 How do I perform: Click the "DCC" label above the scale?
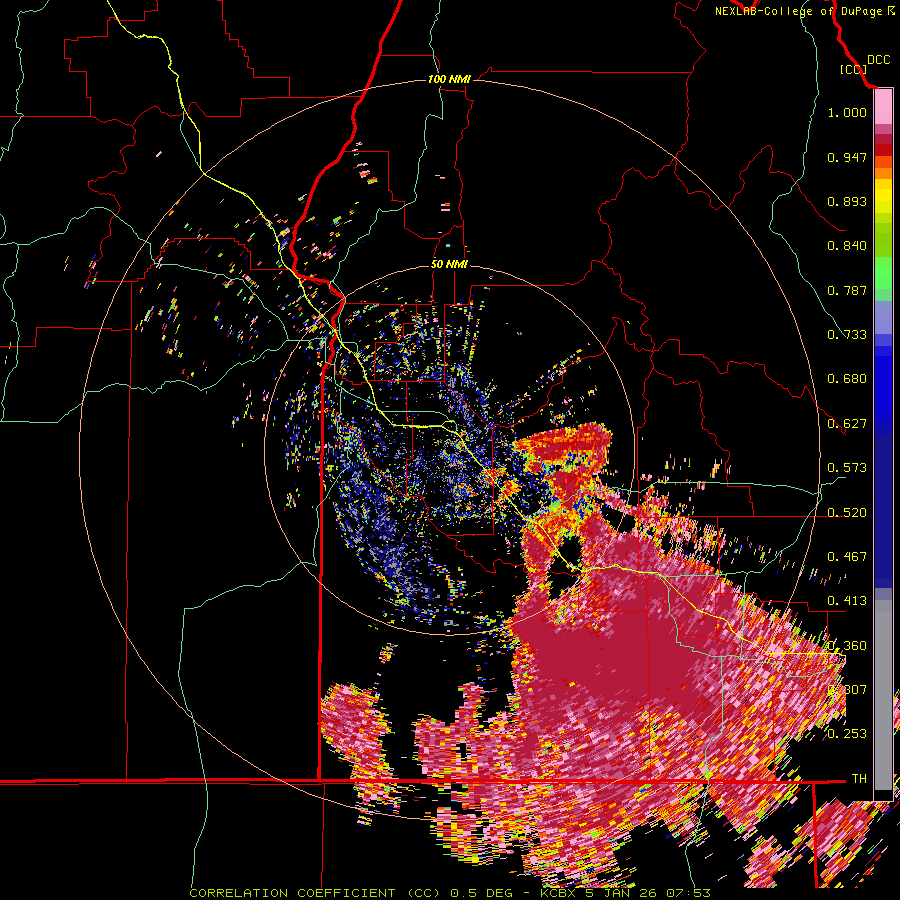[x=878, y=60]
